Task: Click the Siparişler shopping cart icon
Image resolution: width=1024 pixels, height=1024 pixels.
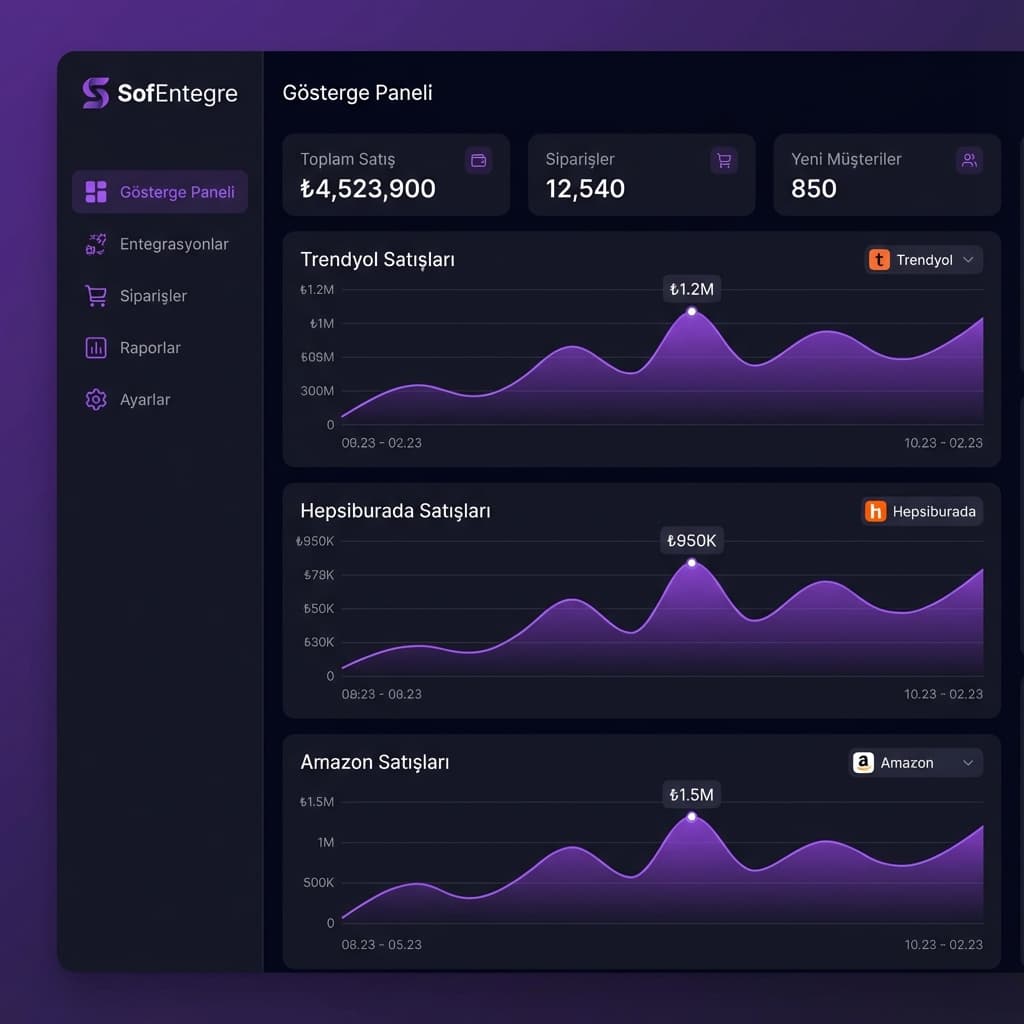Action: pos(95,295)
